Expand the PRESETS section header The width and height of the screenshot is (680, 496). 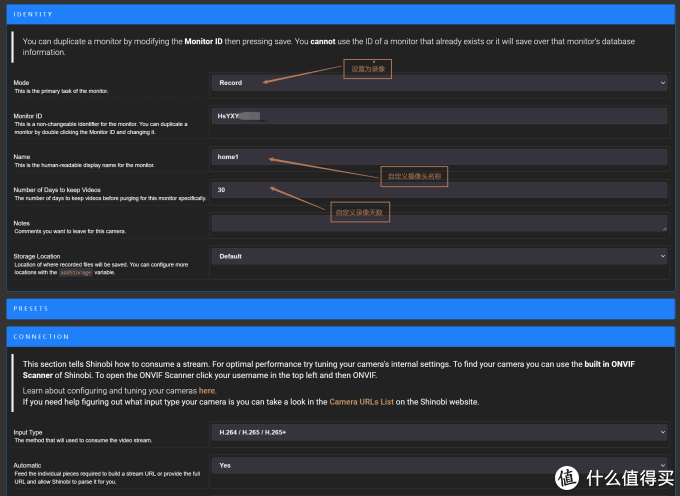pyautogui.click(x=340, y=308)
